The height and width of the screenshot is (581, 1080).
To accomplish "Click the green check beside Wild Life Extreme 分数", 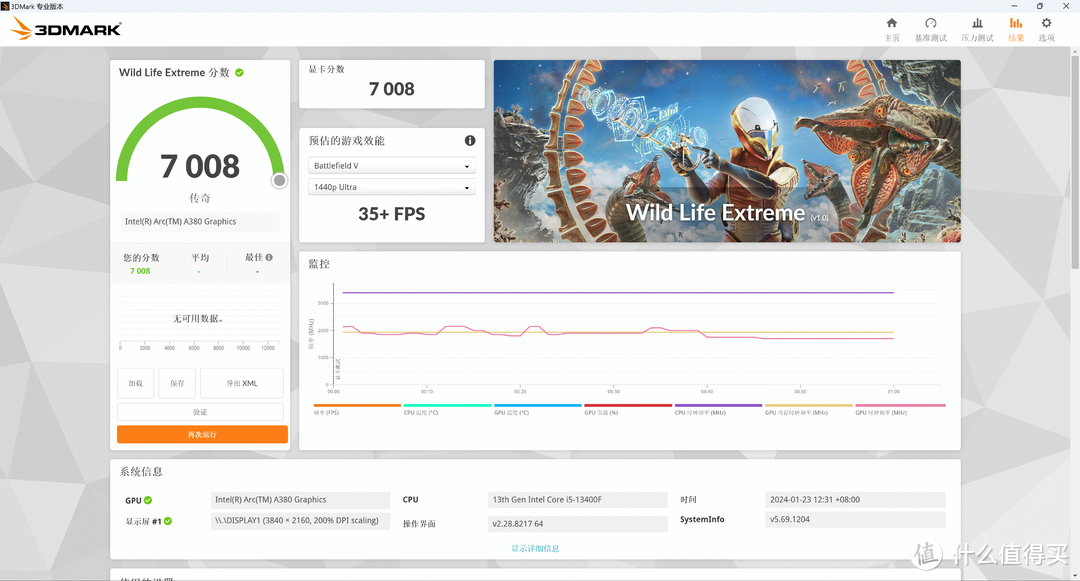I will point(239,72).
